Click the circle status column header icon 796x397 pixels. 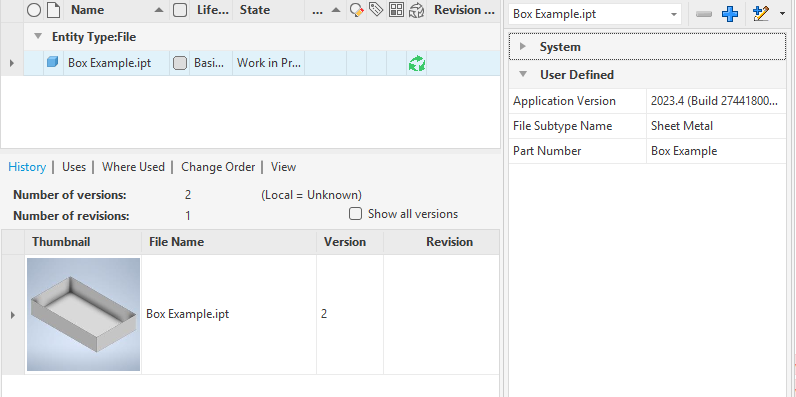[x=34, y=10]
